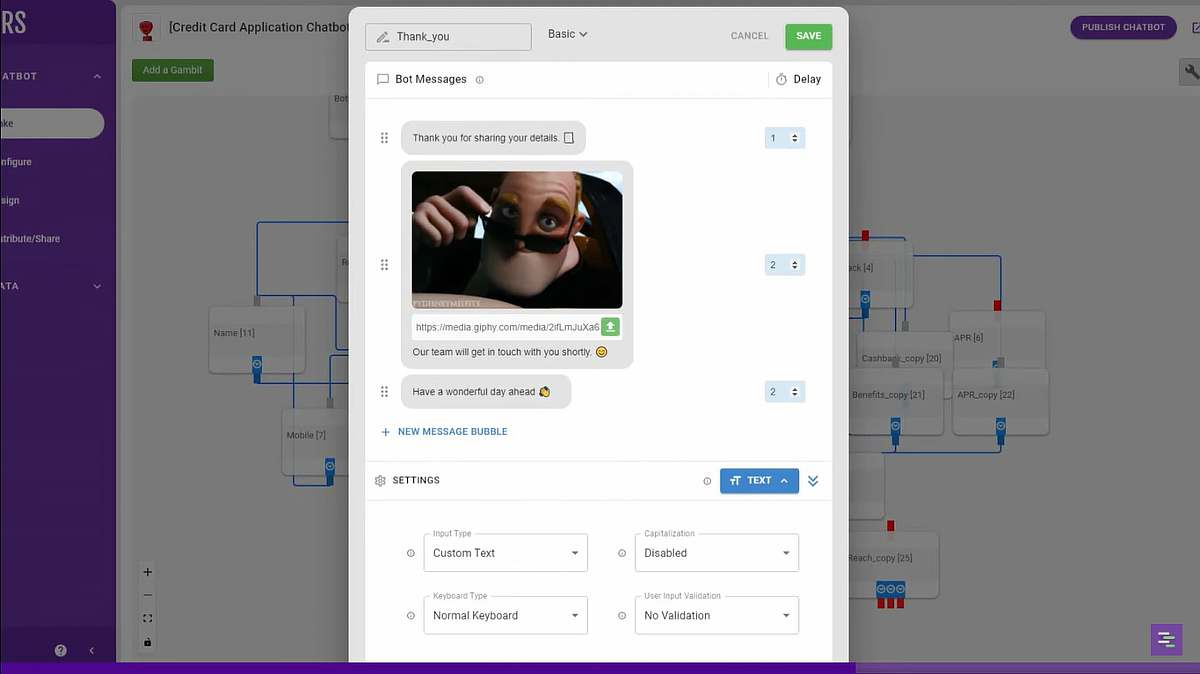Grab the drag handle of 'Thank you for sharing' message
This screenshot has height=674, width=1200.
384,138
